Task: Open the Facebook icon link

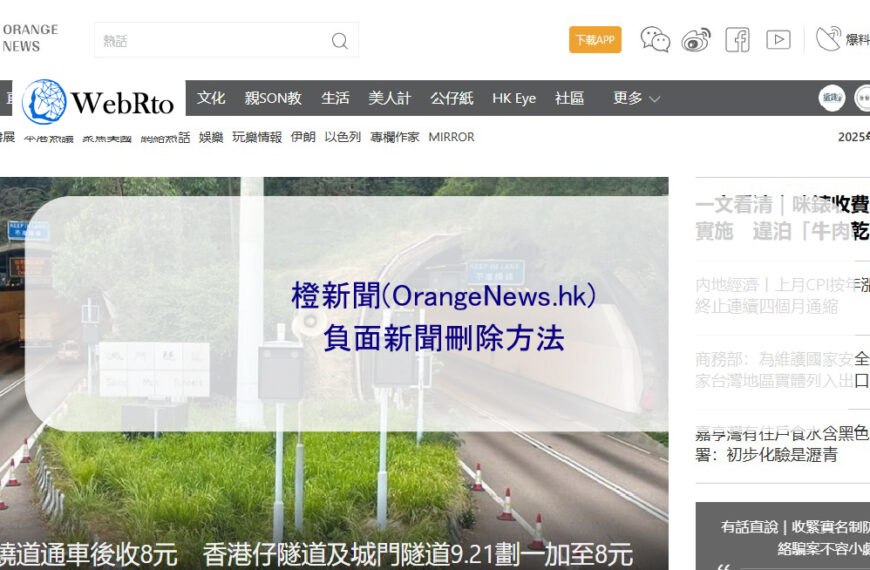Action: click(x=737, y=40)
